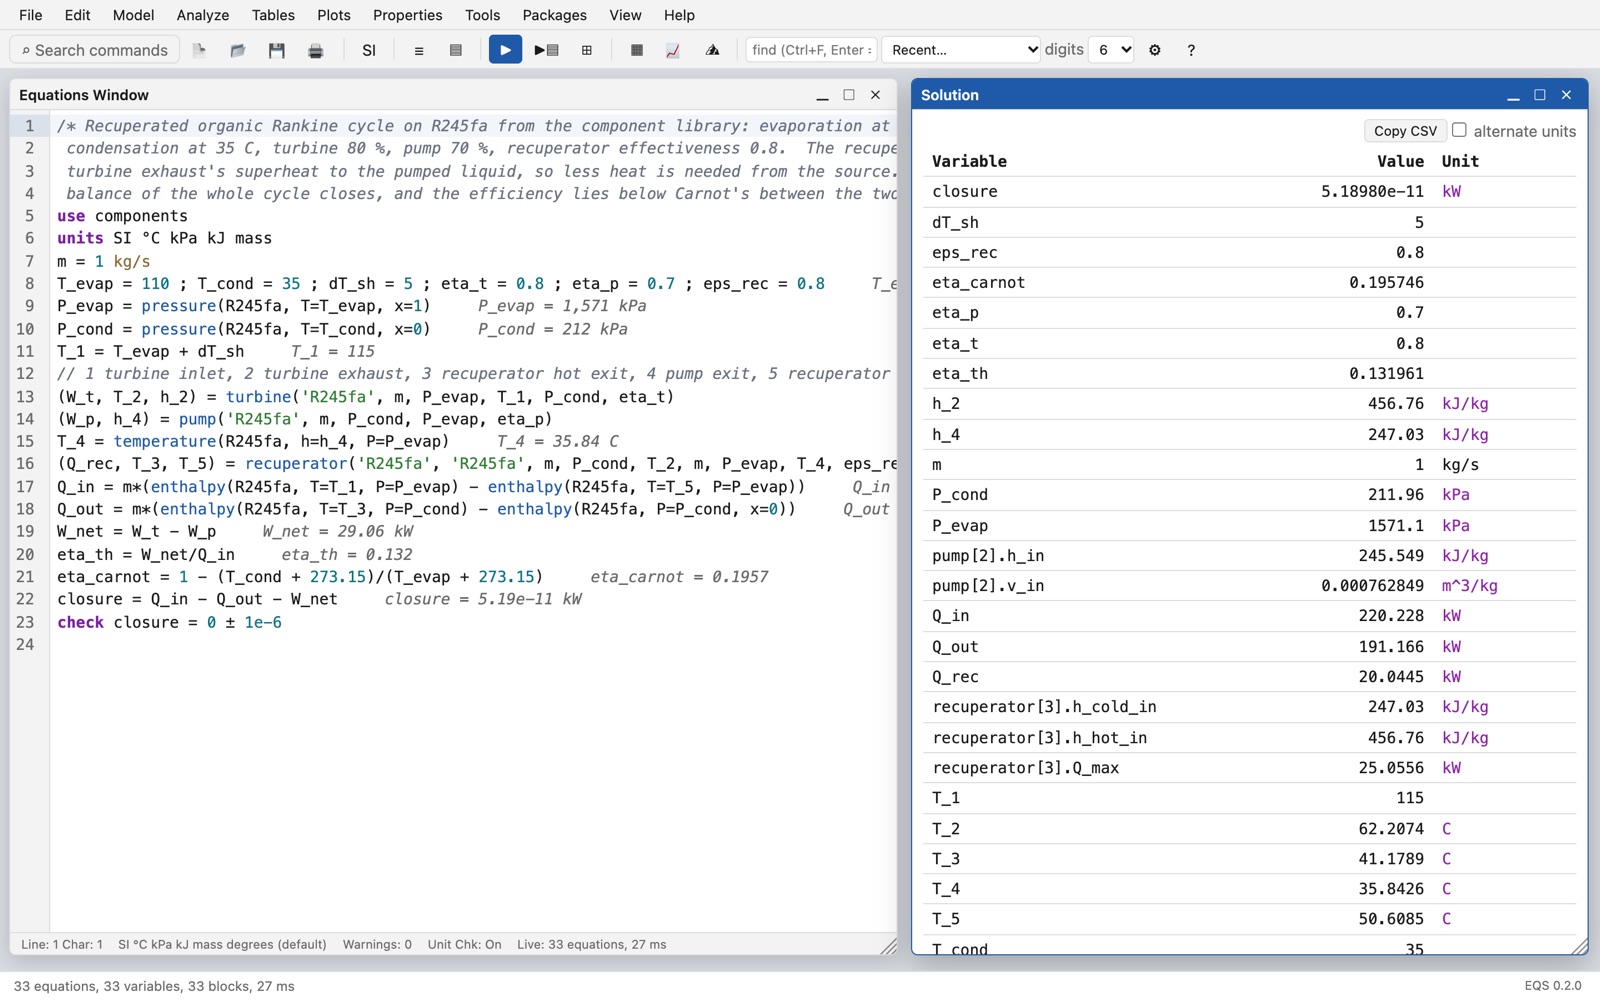Open settings with the gear icon

pos(1155,50)
